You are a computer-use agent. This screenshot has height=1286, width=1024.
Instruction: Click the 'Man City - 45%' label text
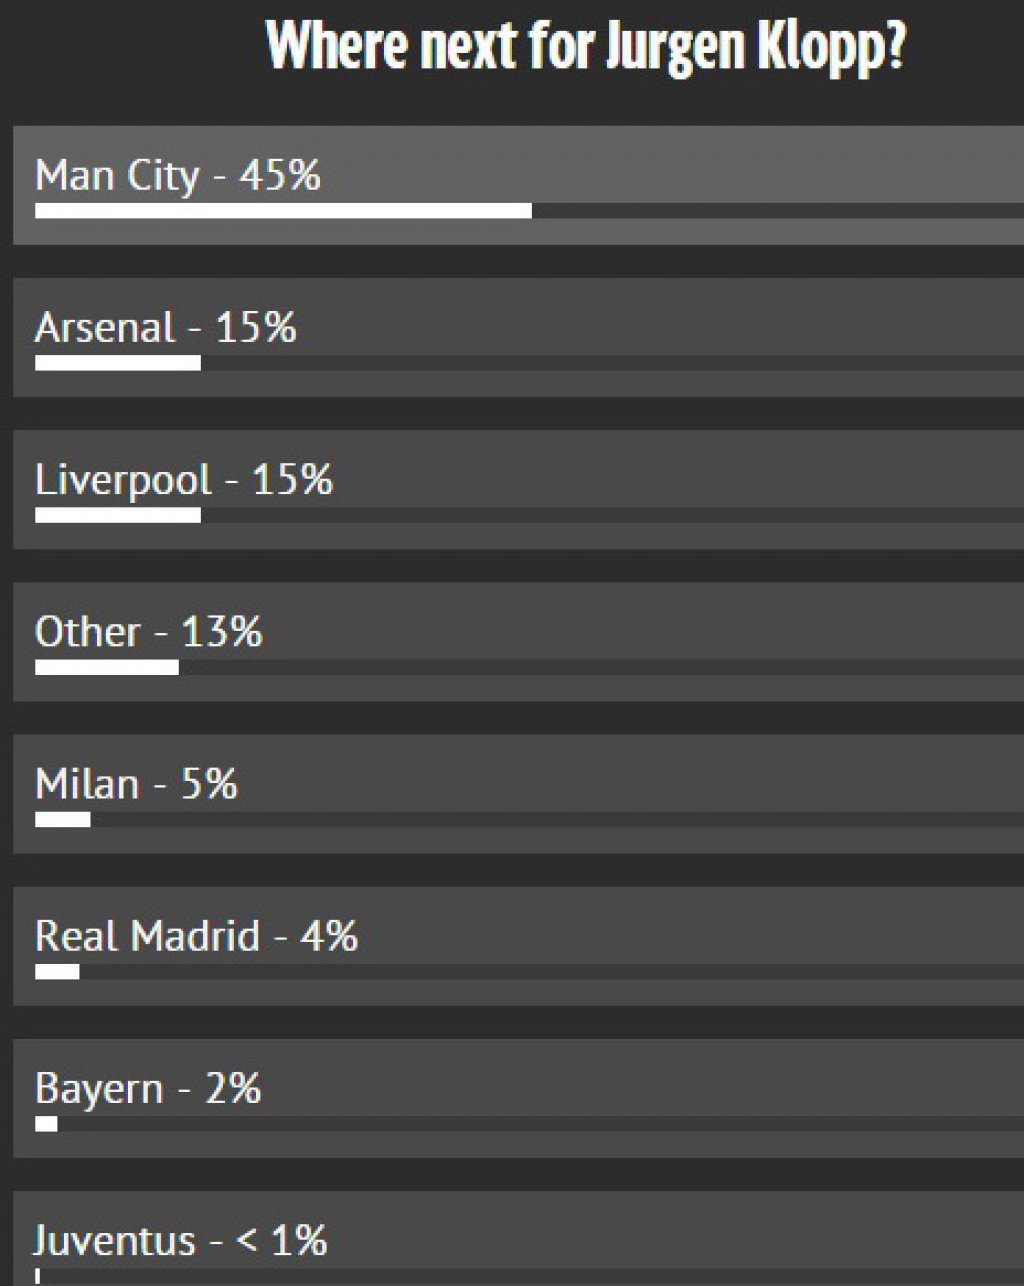pos(178,176)
